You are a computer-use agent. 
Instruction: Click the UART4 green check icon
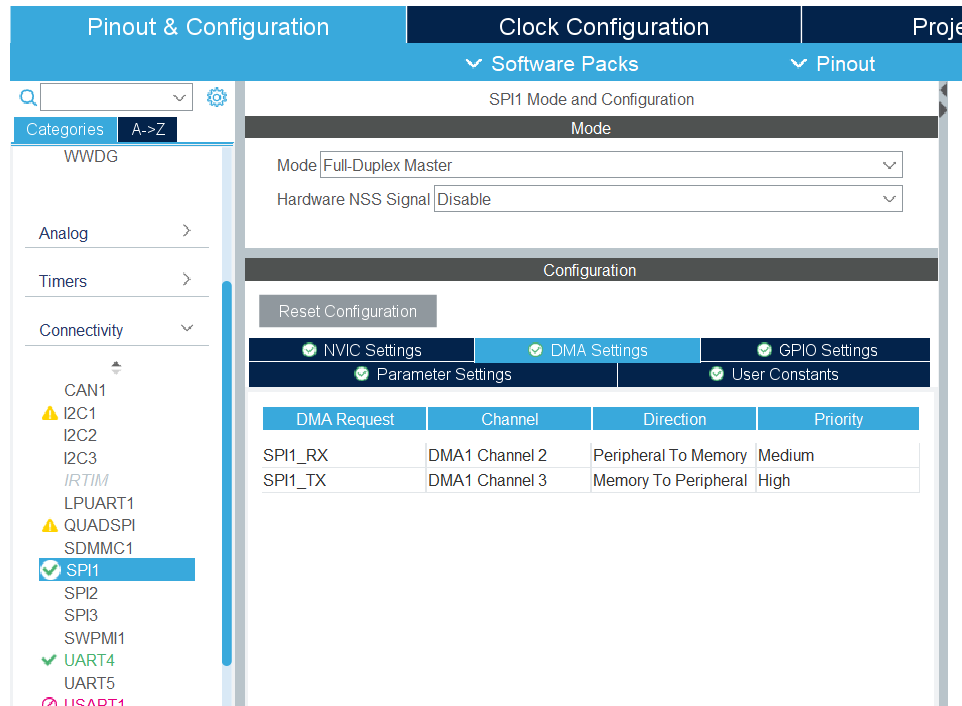[49, 660]
